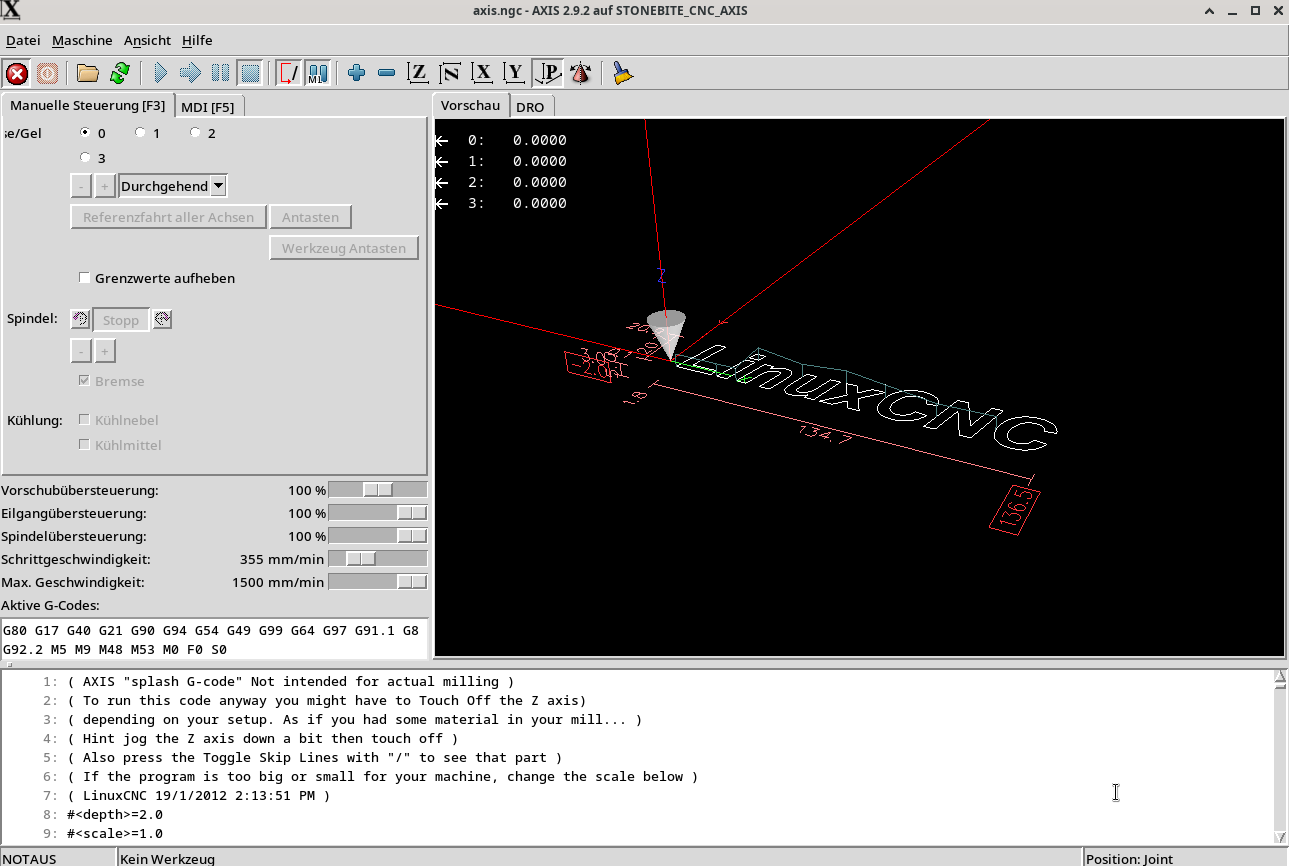
Task: Click G-code scrollbar down arrow
Action: pyautogui.click(x=1280, y=836)
